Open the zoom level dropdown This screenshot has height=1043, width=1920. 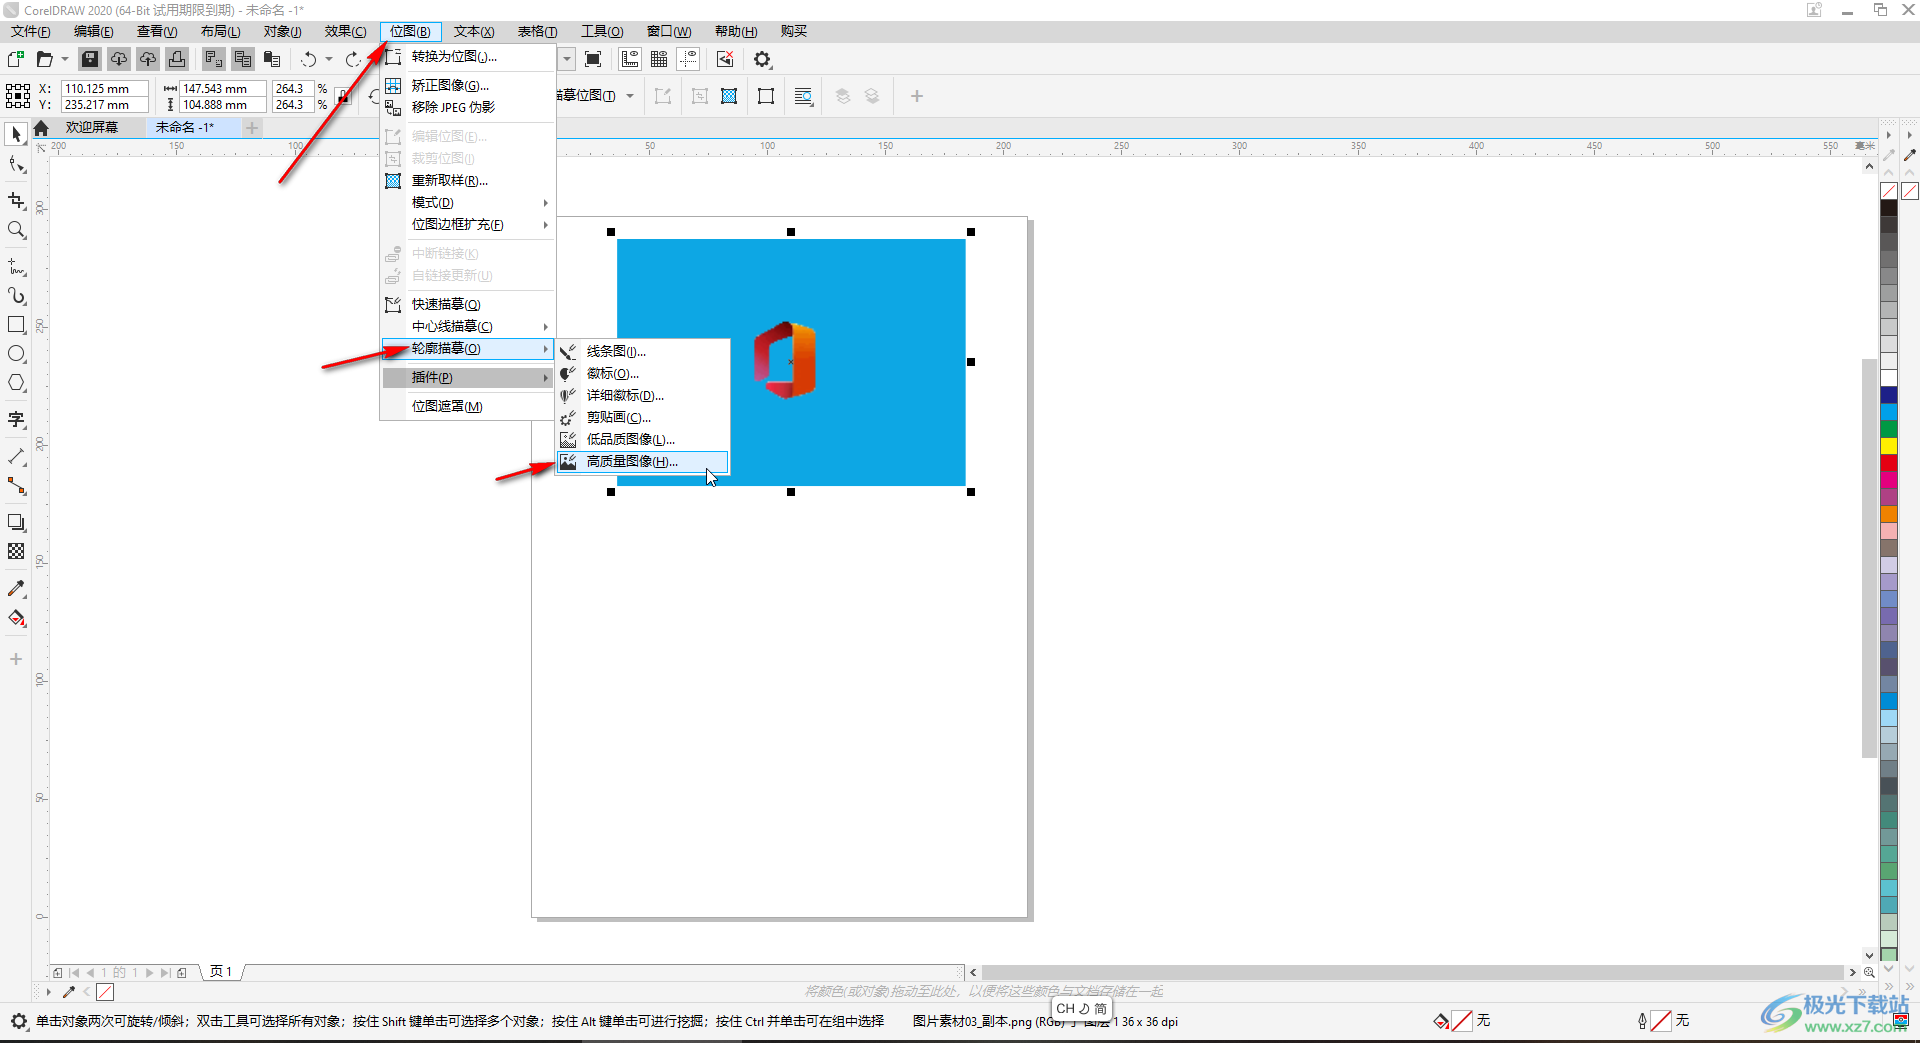567,59
